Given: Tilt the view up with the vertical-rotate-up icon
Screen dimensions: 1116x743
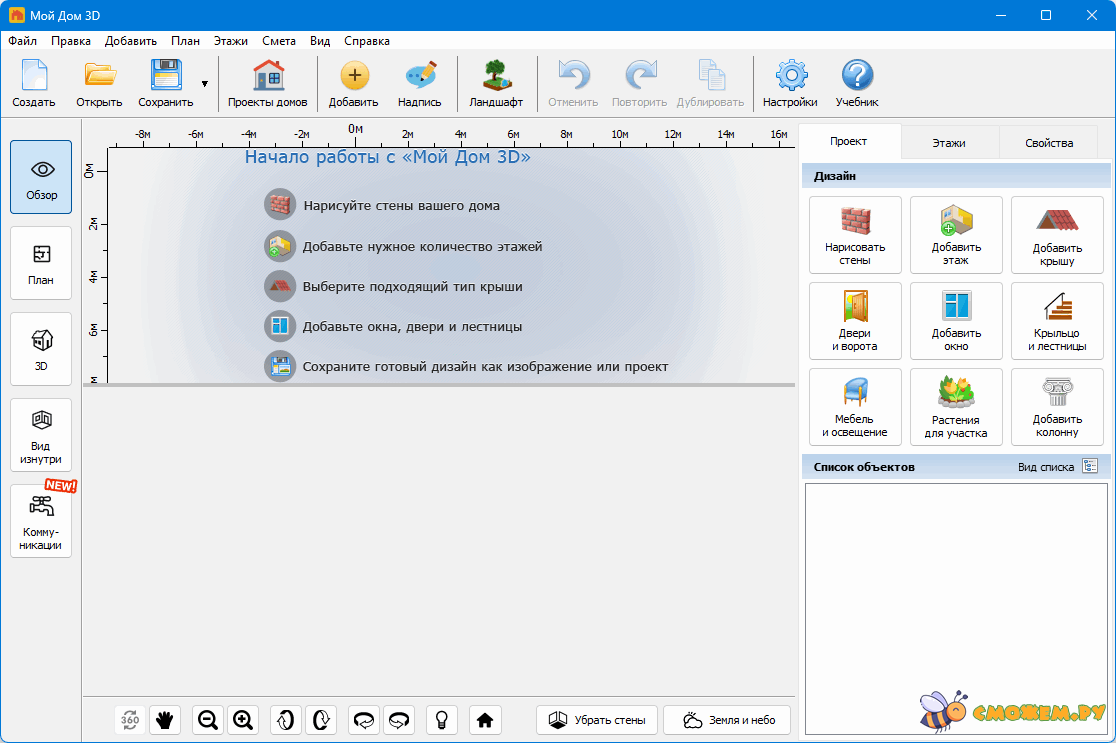Looking at the screenshot, I should pyautogui.click(x=285, y=720).
